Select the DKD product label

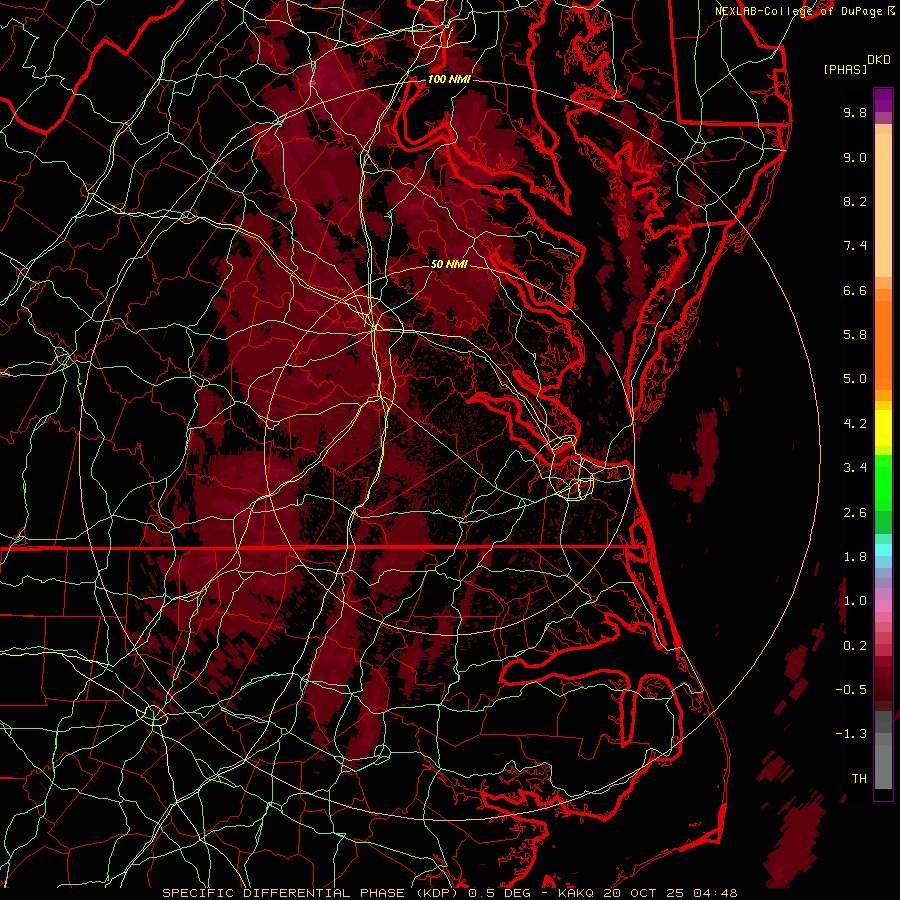(x=879, y=60)
